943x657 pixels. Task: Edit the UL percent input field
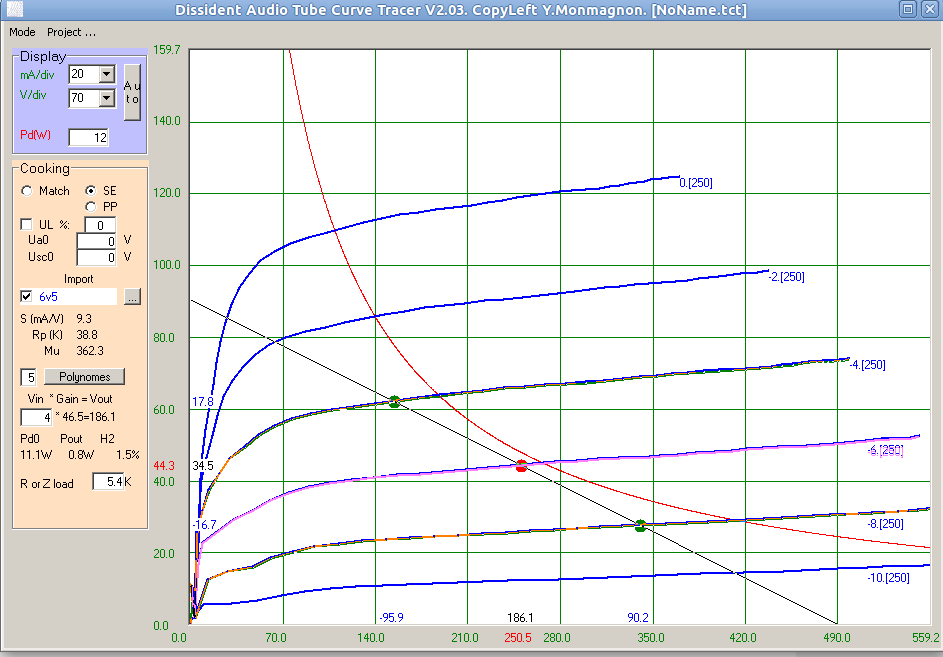point(100,225)
